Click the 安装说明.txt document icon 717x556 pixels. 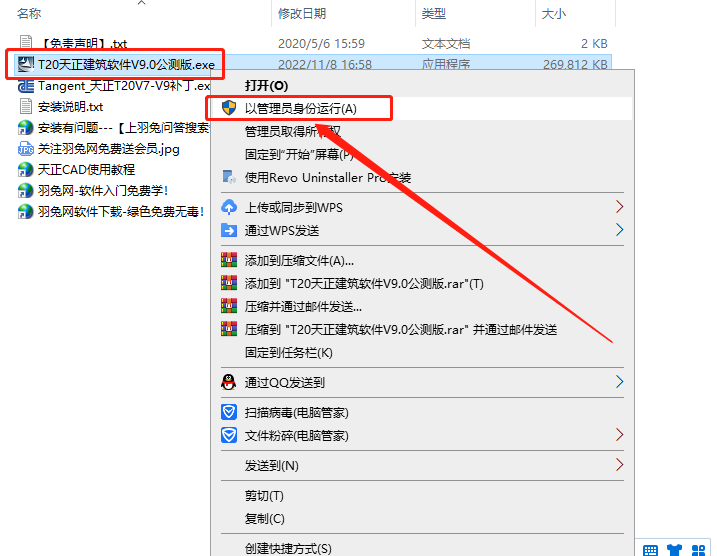tap(26, 106)
